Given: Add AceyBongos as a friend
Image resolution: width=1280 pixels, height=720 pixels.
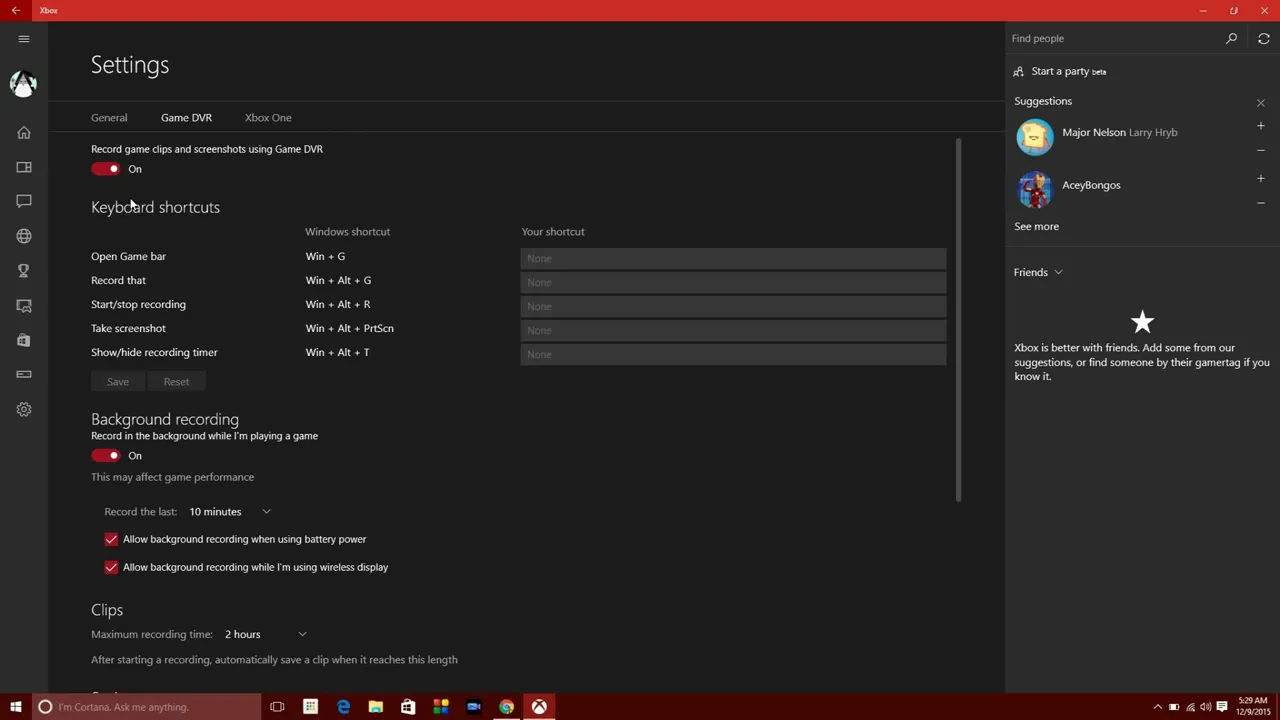Looking at the screenshot, I should [x=1260, y=178].
